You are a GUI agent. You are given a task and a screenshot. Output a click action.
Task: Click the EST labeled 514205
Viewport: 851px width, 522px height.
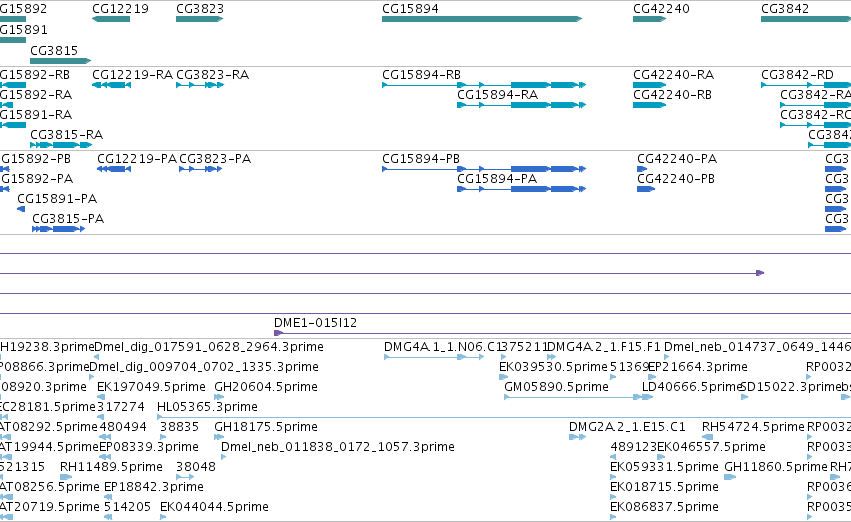tap(128, 507)
